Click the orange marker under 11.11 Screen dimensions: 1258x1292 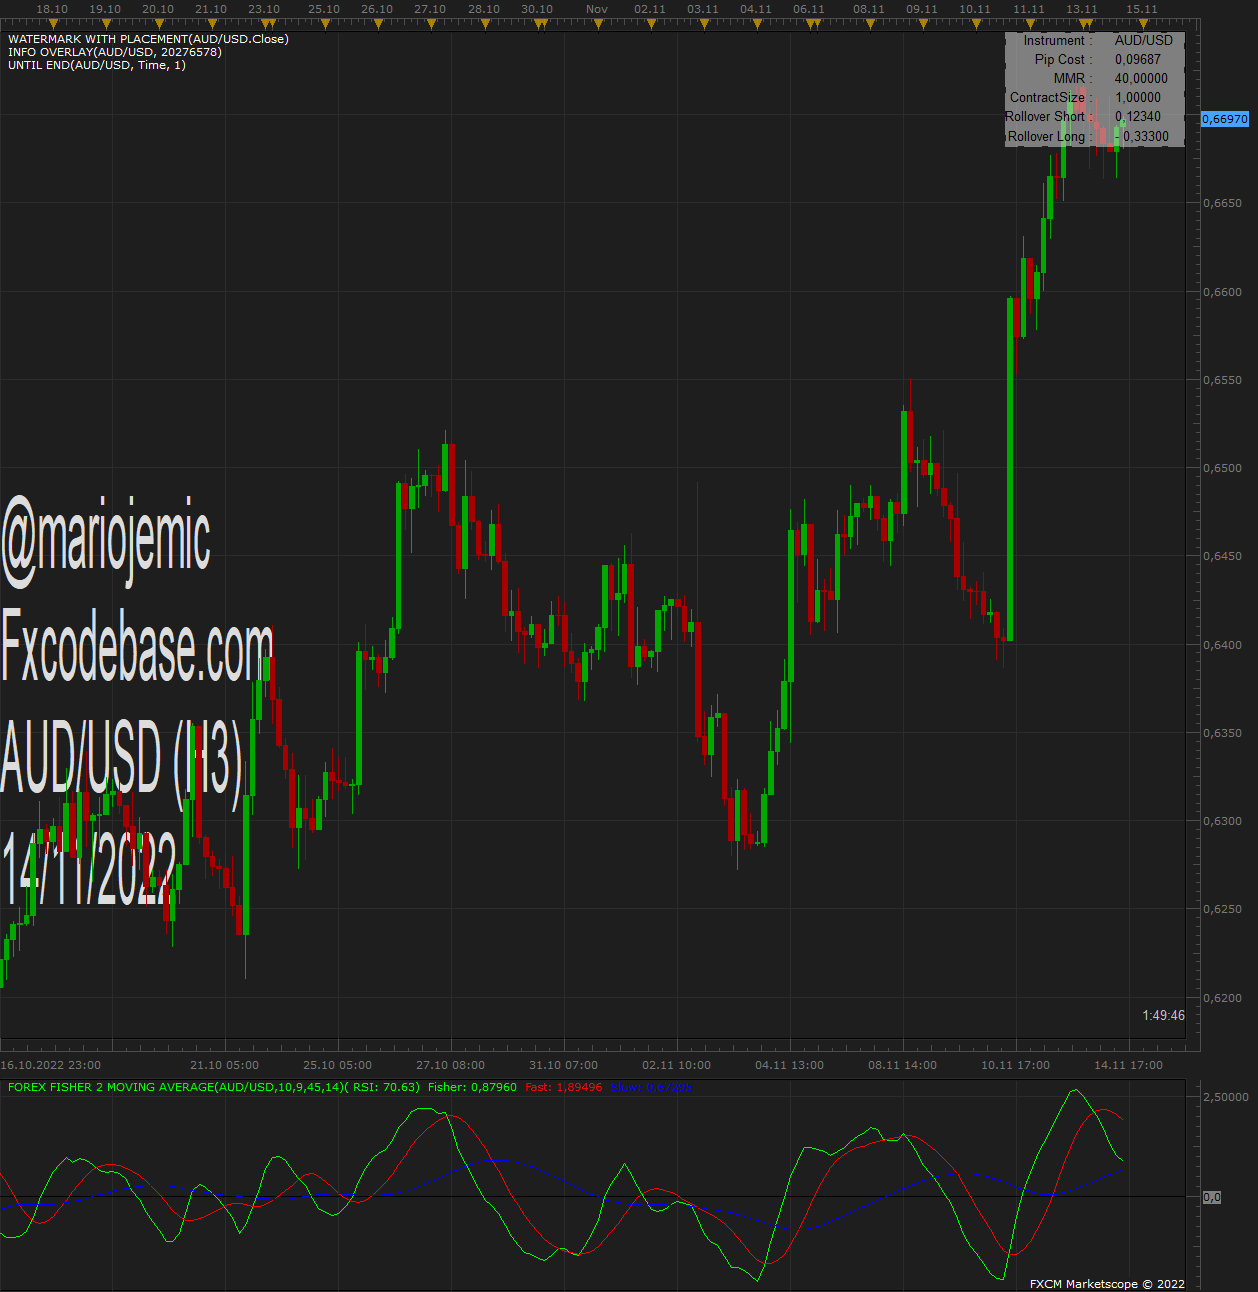point(1030,23)
